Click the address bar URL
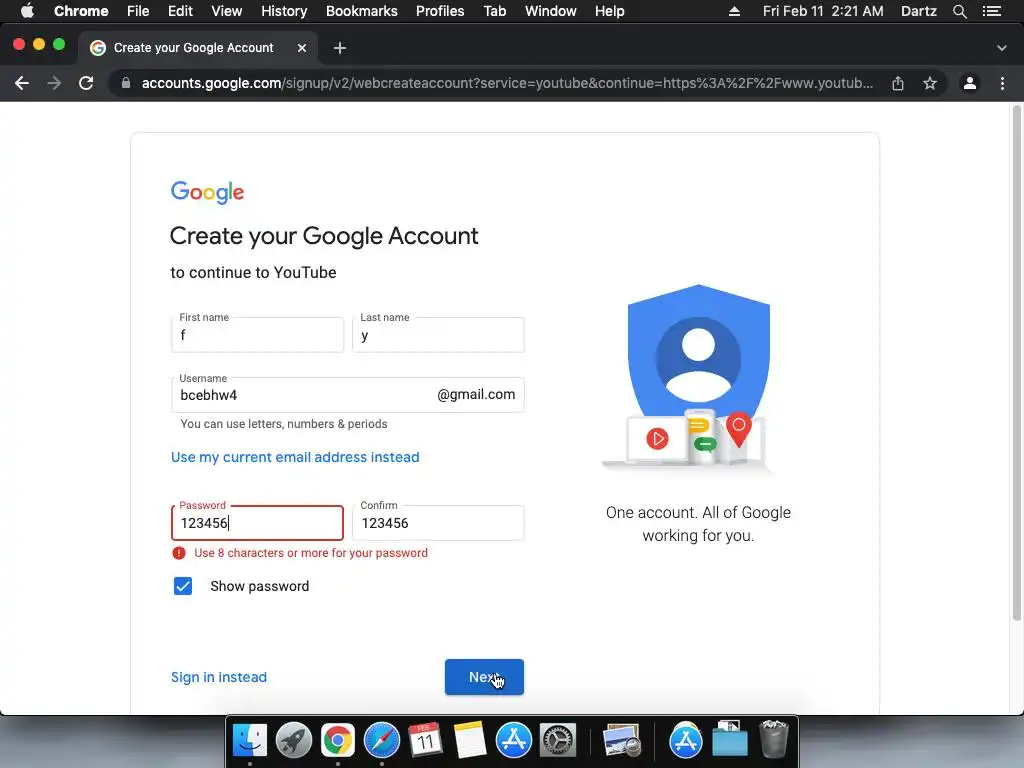 [x=507, y=83]
